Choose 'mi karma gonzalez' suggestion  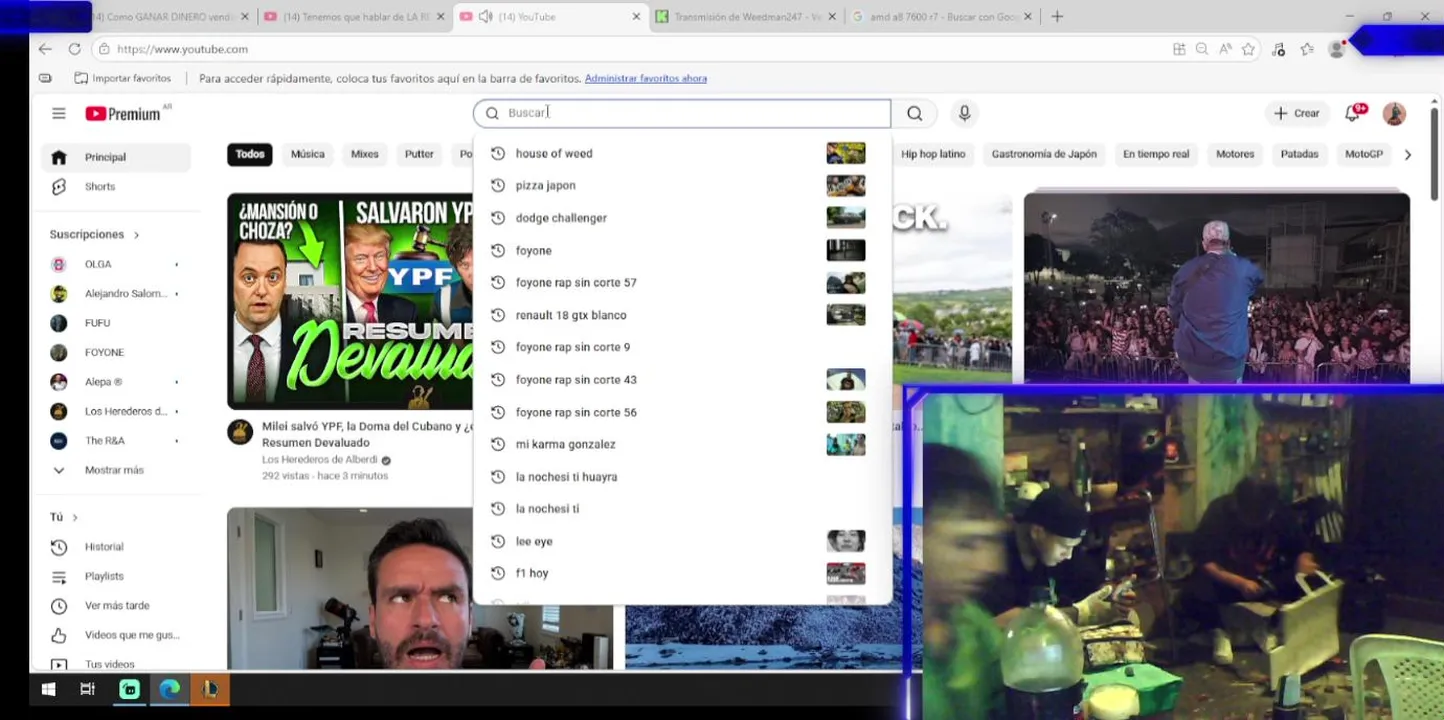tap(682, 444)
